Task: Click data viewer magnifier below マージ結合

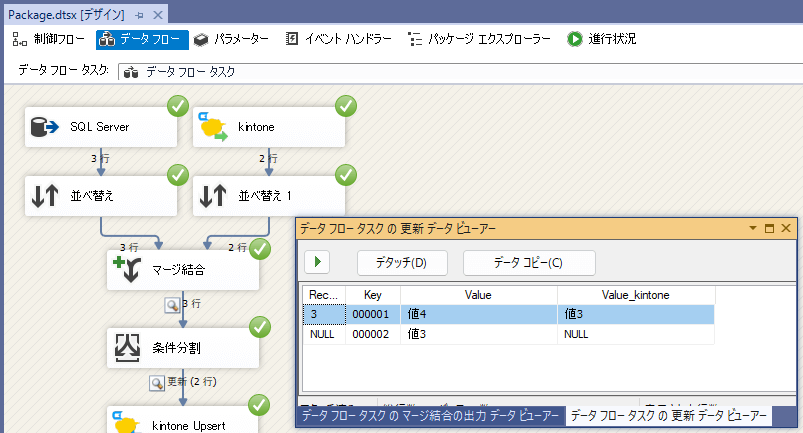Action: (172, 305)
